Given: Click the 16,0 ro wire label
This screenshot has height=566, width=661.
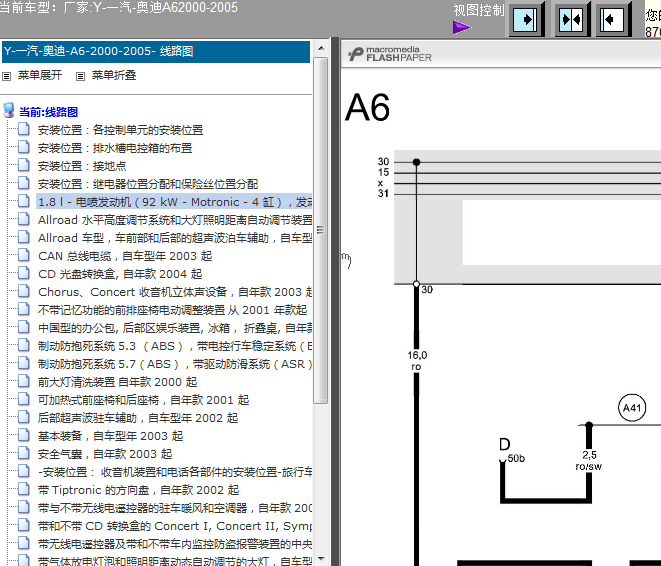Looking at the screenshot, I should coord(417,361).
